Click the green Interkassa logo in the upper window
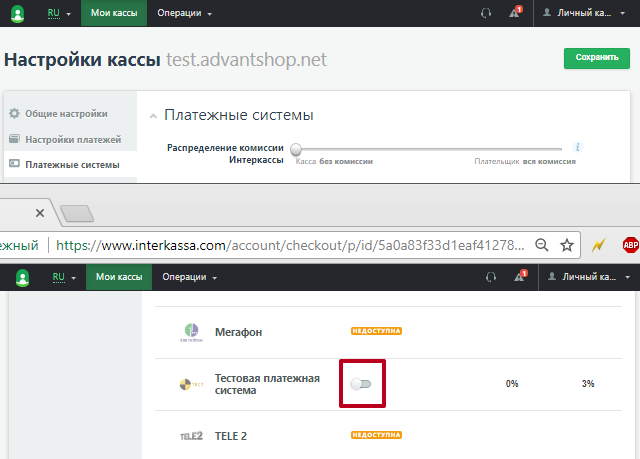 coord(17,13)
